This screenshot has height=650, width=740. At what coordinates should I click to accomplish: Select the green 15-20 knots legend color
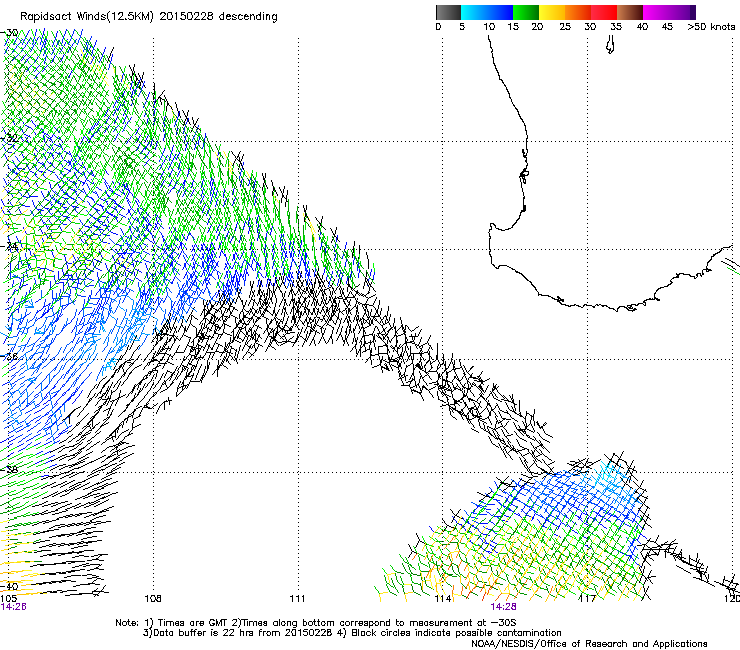point(526,12)
